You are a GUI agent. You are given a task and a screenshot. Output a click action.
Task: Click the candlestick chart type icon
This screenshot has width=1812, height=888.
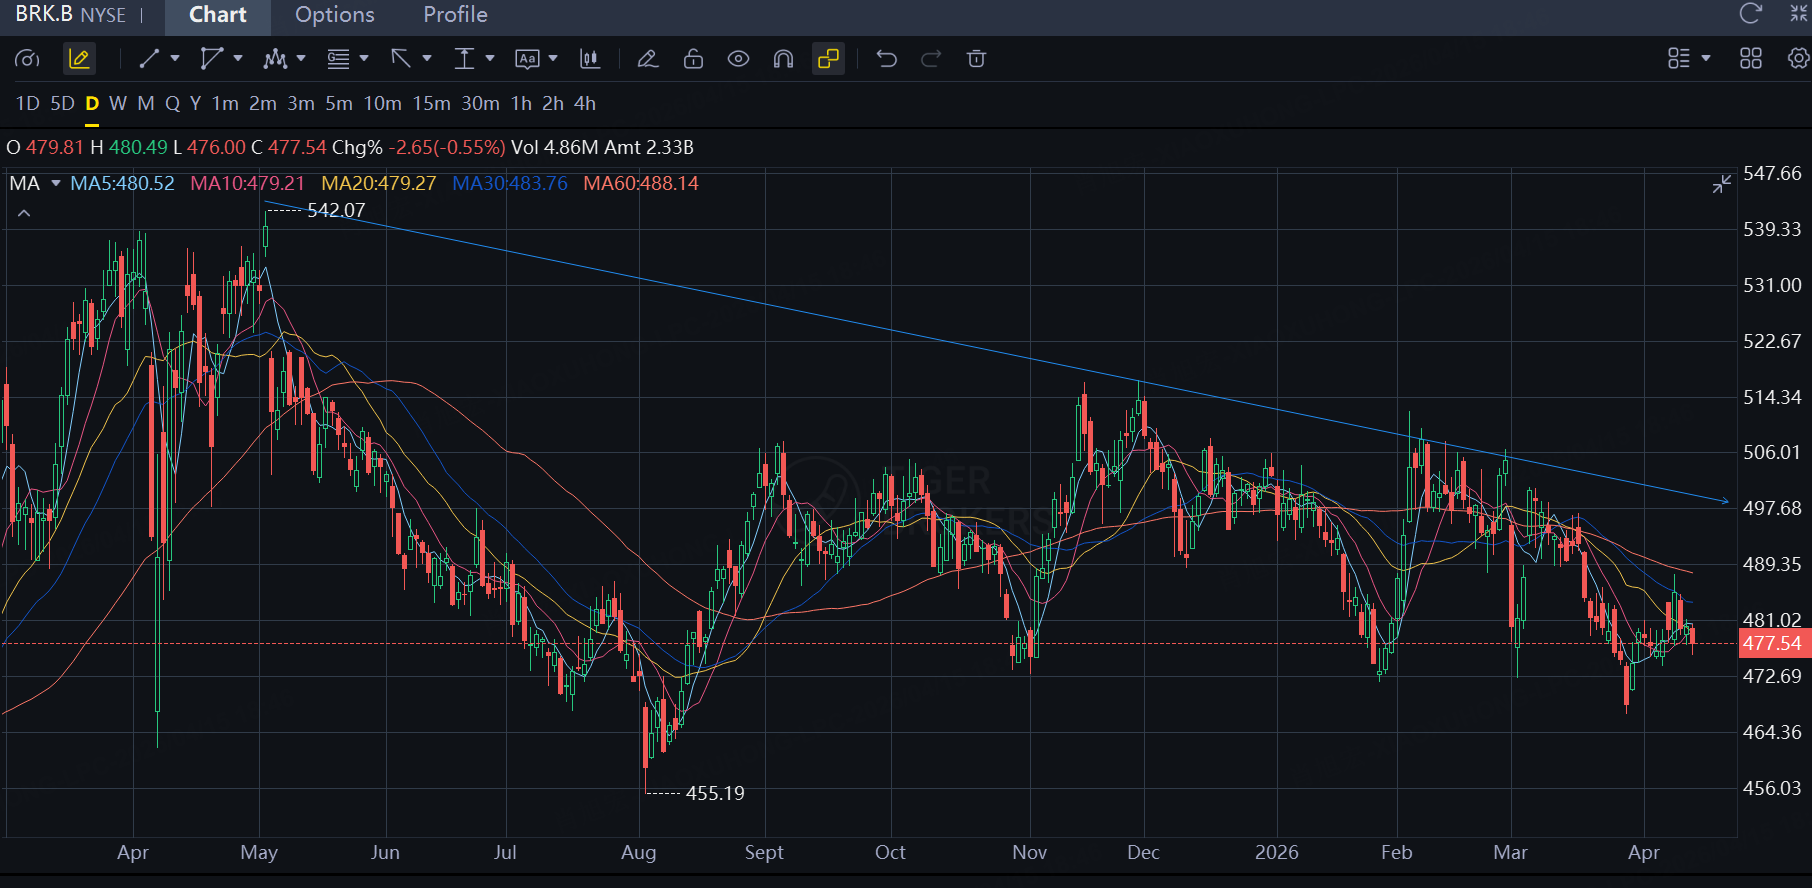[x=590, y=59]
